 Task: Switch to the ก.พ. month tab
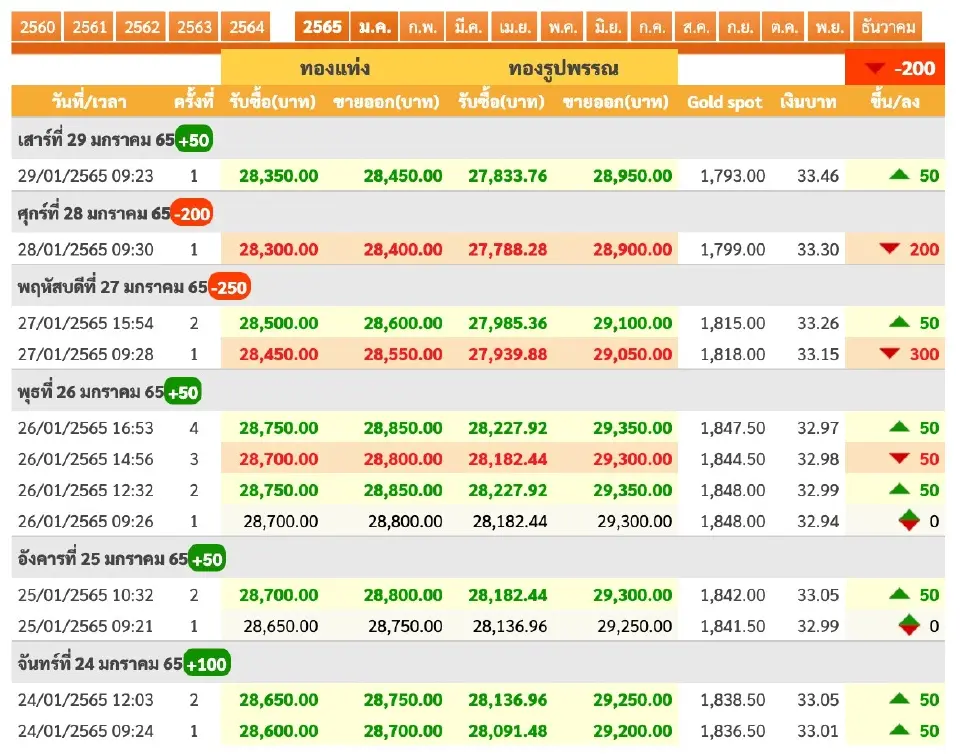coord(422,27)
